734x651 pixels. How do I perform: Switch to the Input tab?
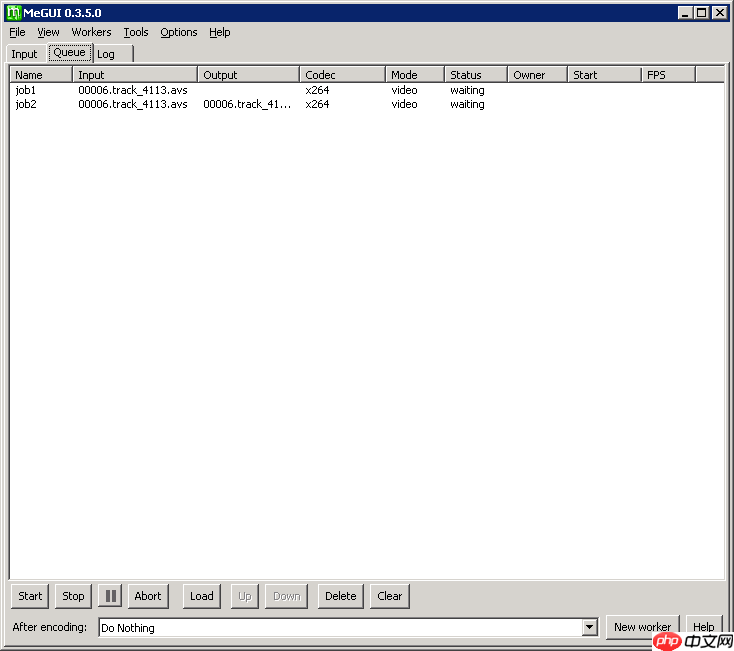pyautogui.click(x=24, y=54)
